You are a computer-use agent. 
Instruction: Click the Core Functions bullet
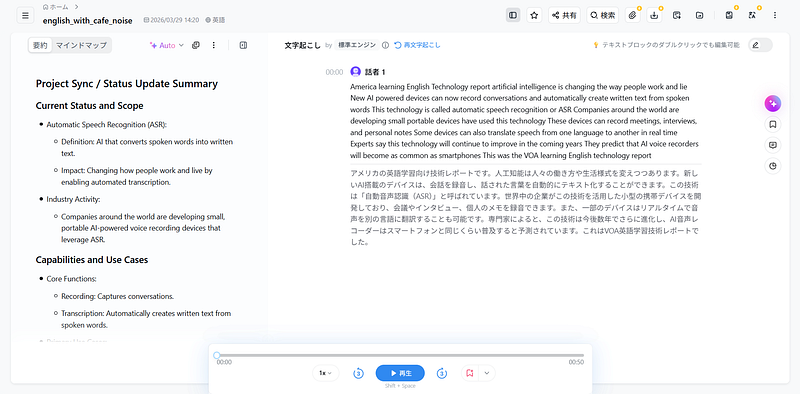tap(71, 279)
